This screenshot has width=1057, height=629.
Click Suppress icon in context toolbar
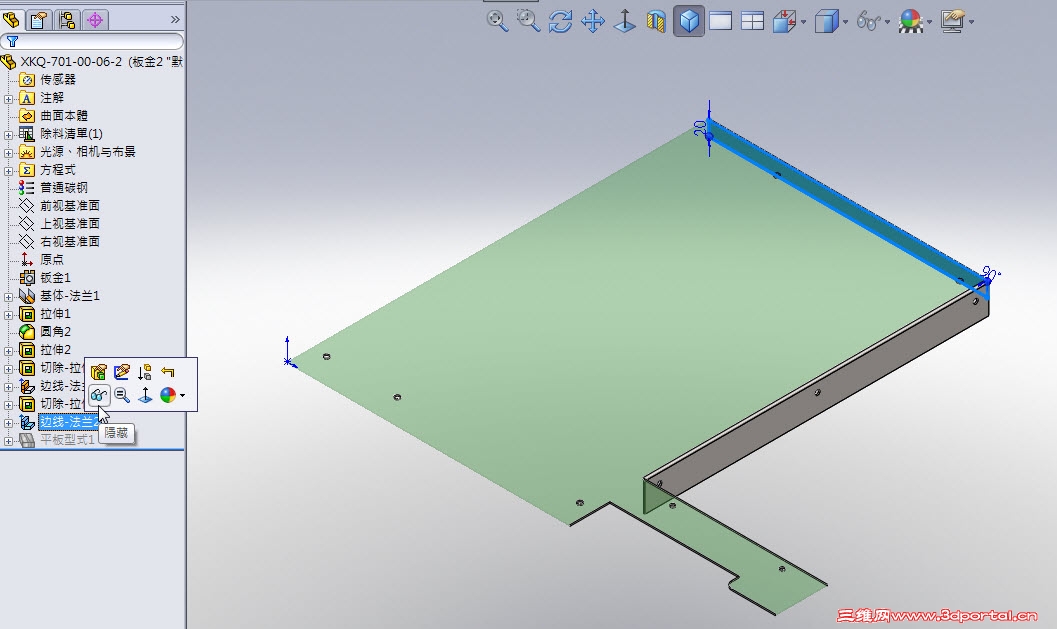[x=145, y=372]
